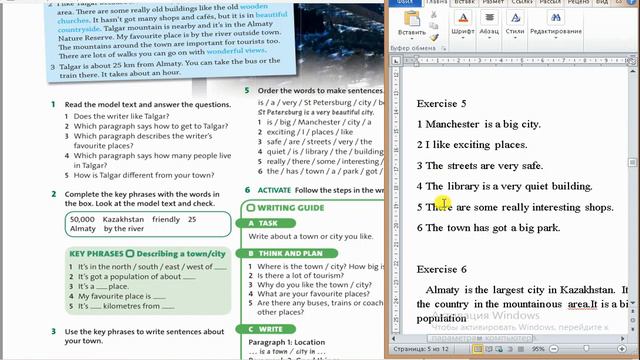Image resolution: width=640 pixels, height=360 pixels.
Task: Open the Файл tab
Action: 405,2
